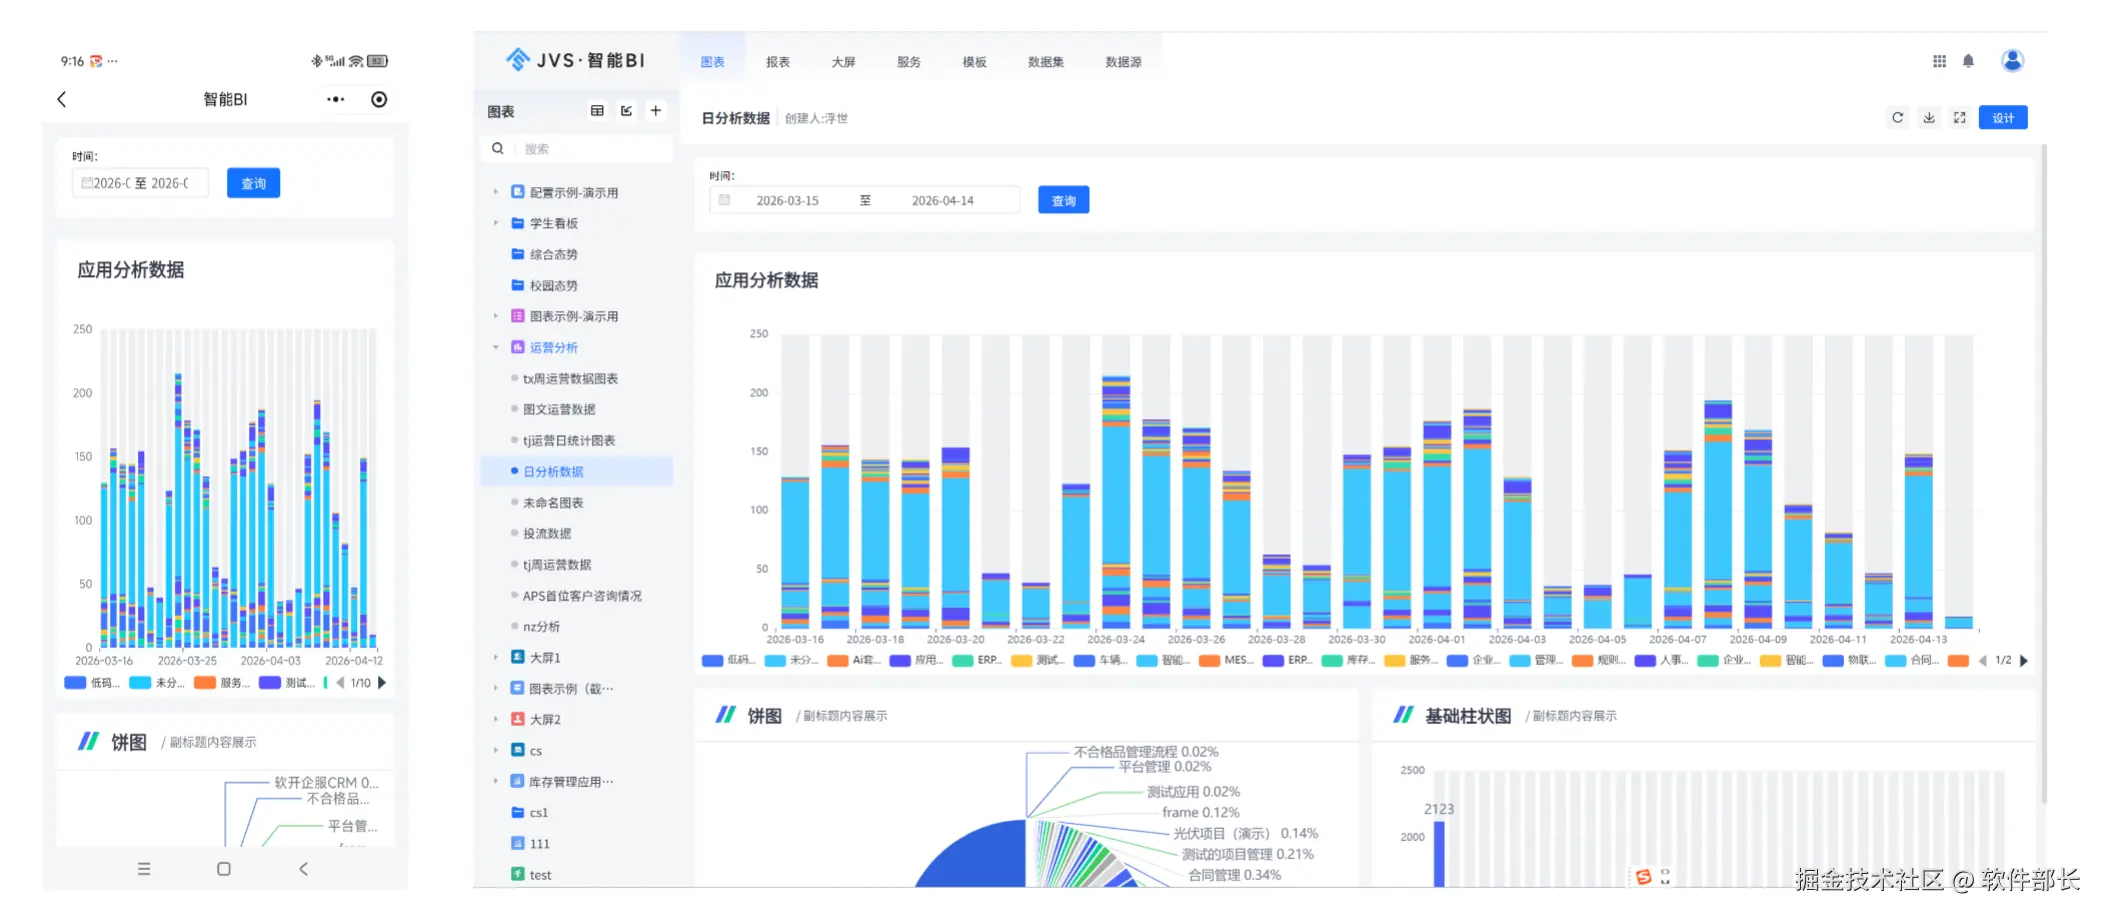This screenshot has height=918, width=2105.
Task: Tap the mobile recent-apps menu icon
Action: tap(144, 869)
